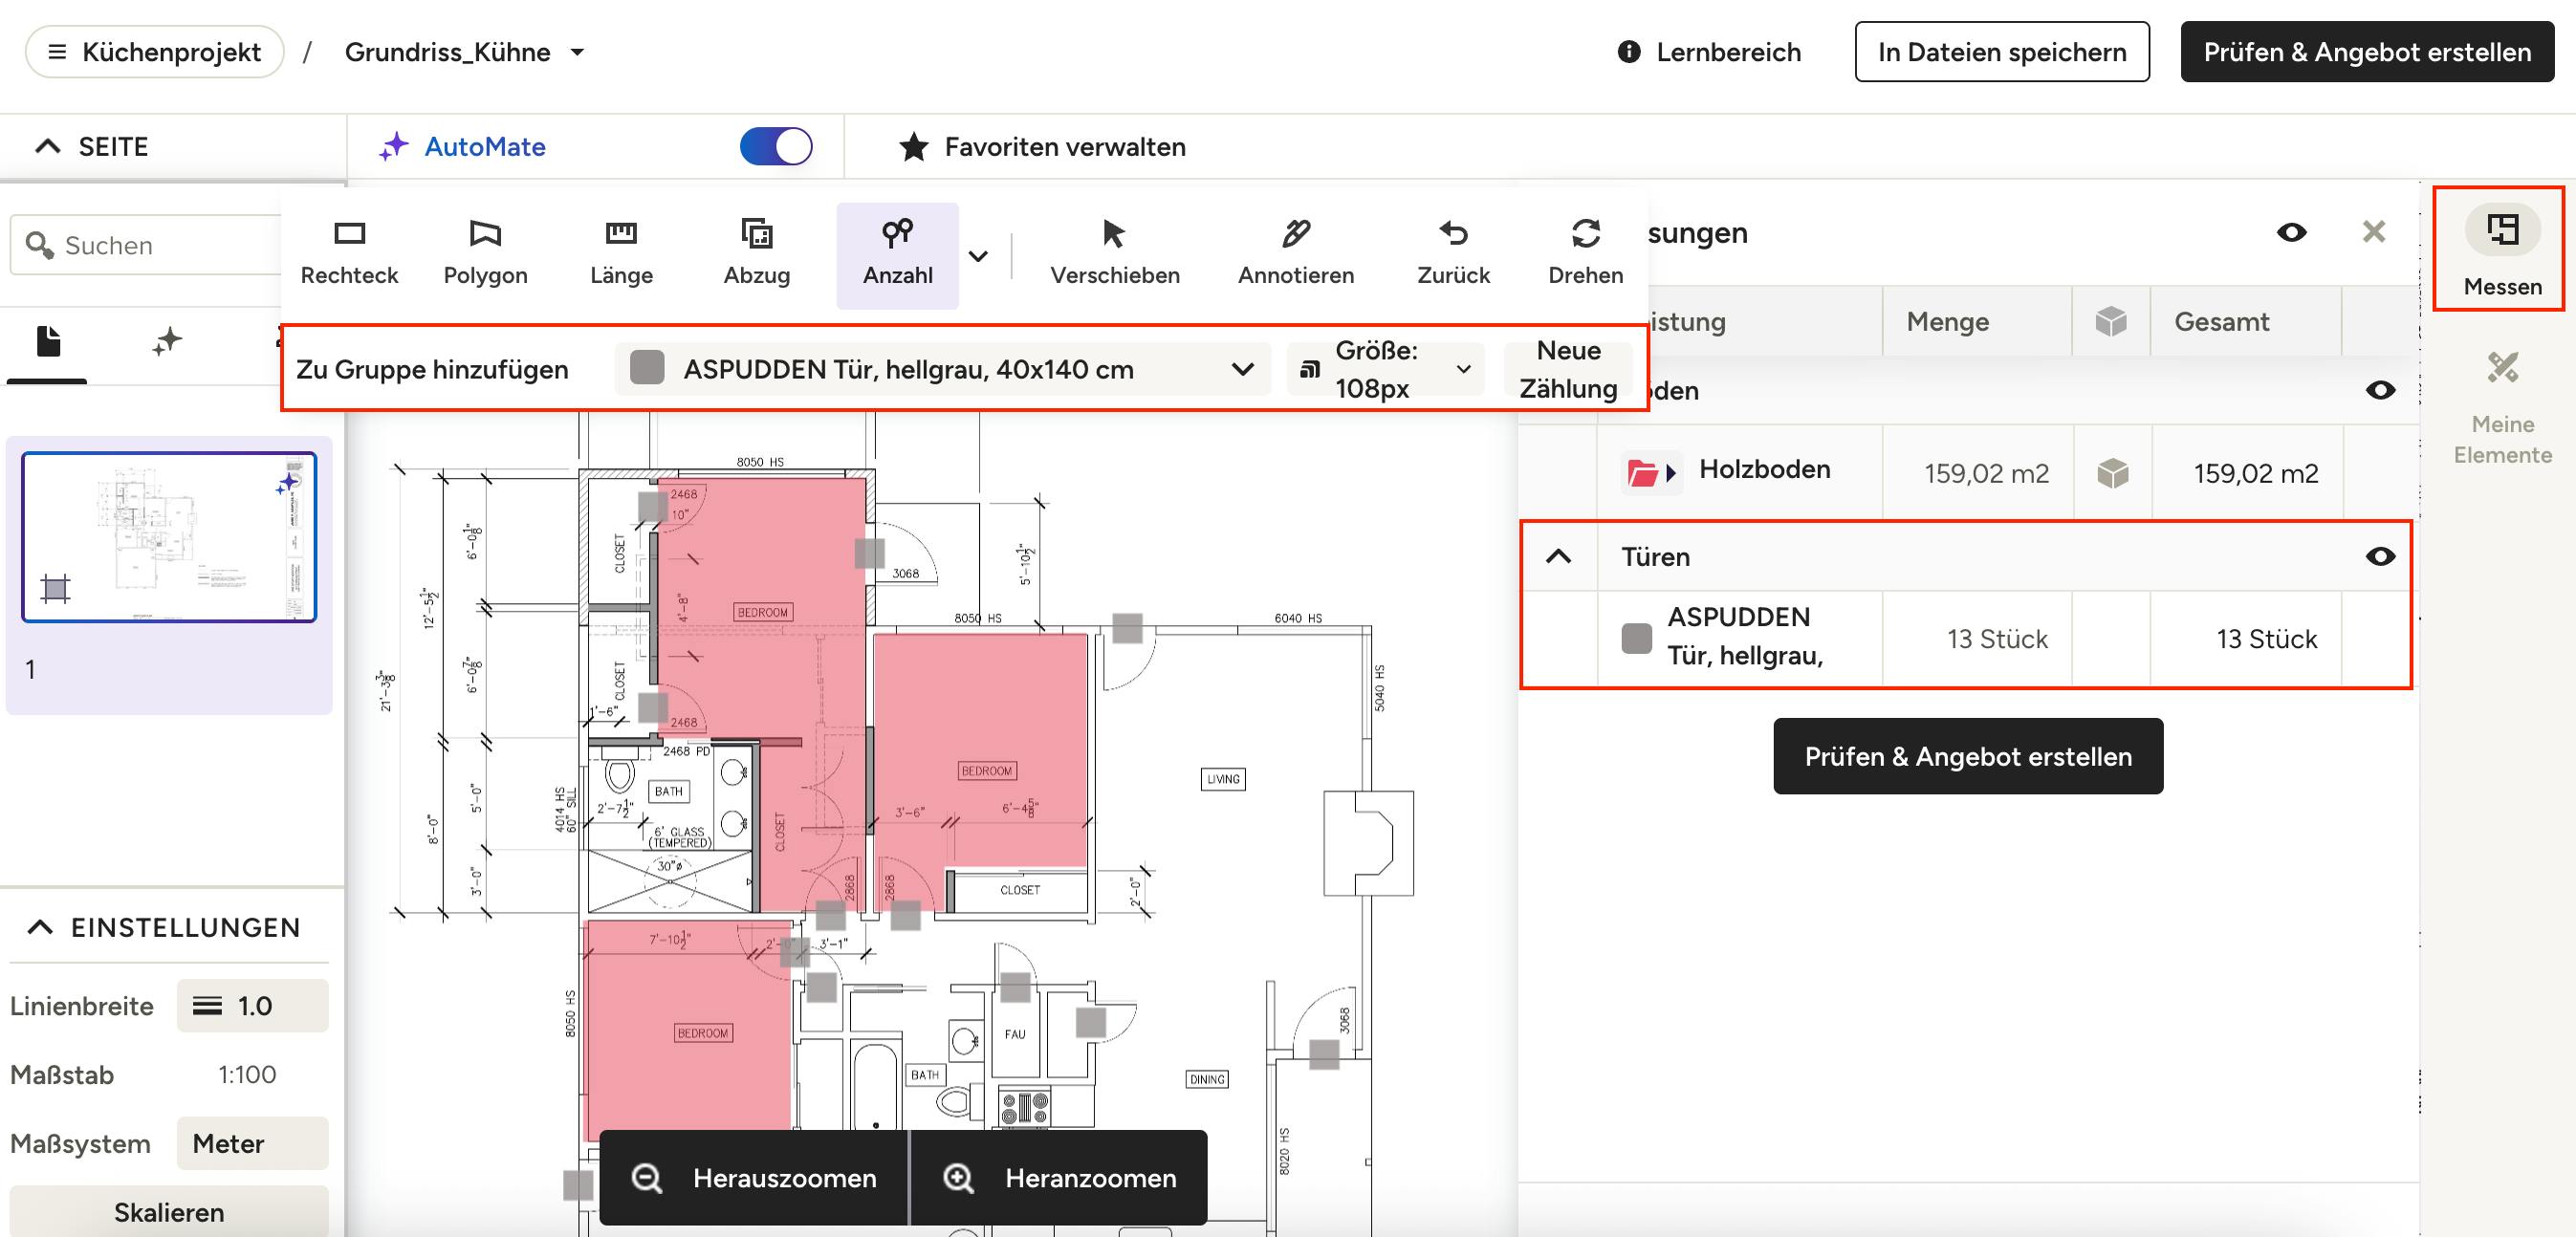
Task: Open the Linienbreite 1.0 dropdown
Action: pyautogui.click(x=253, y=1005)
